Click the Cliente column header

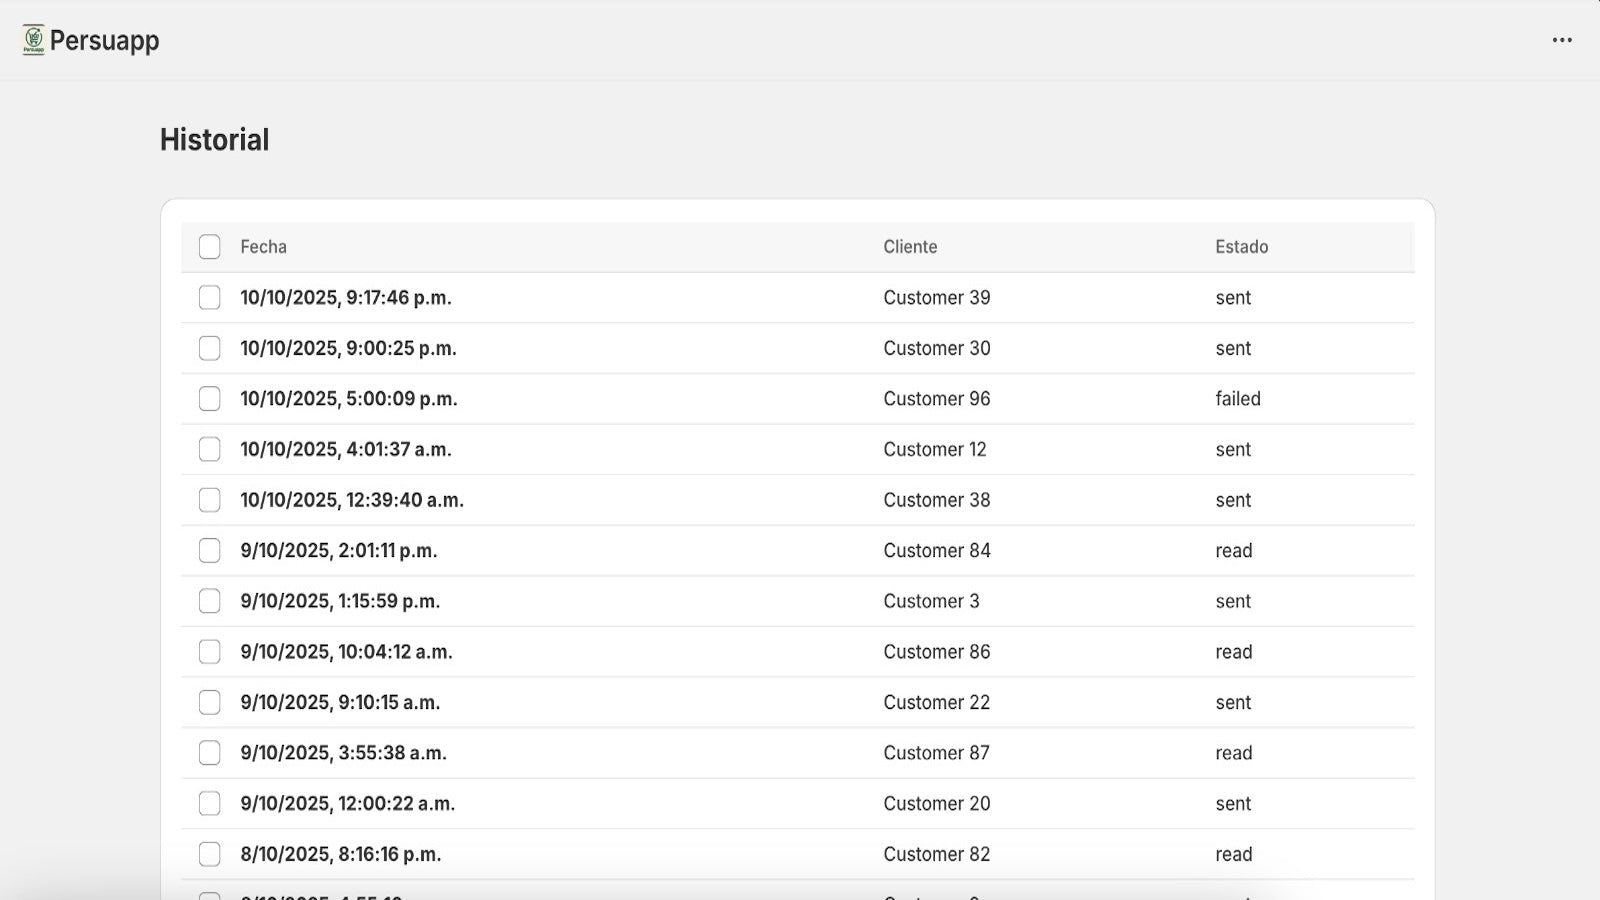910,247
